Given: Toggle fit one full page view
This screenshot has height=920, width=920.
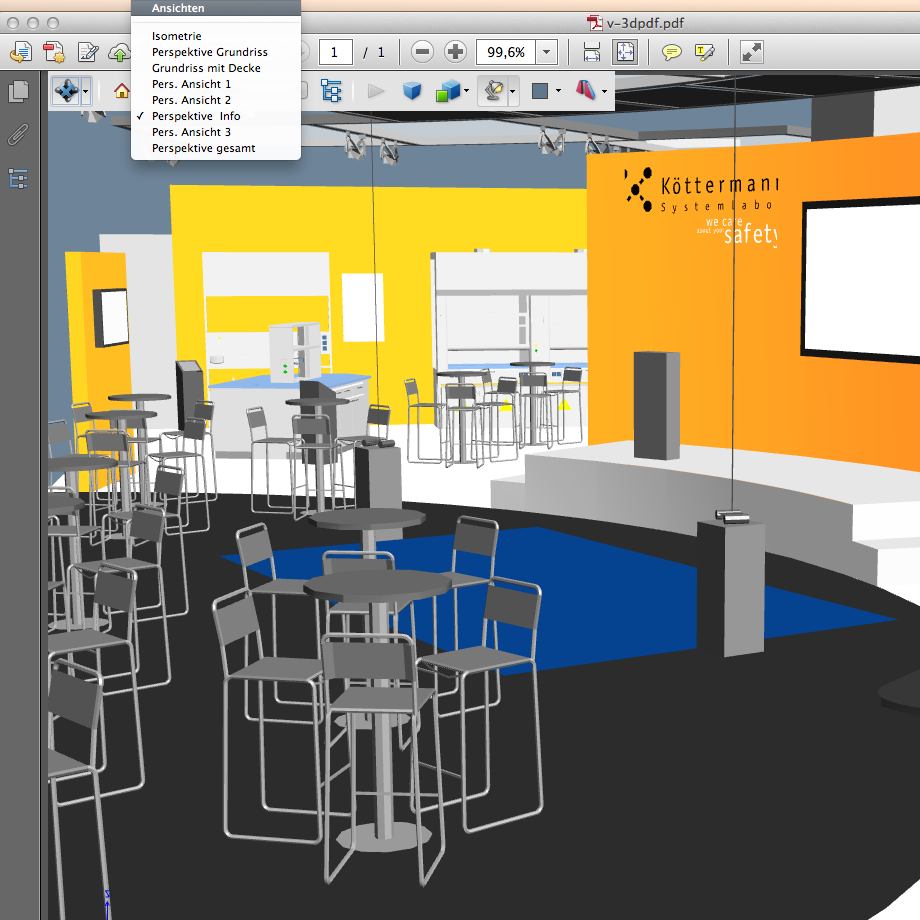Looking at the screenshot, I should (x=624, y=51).
